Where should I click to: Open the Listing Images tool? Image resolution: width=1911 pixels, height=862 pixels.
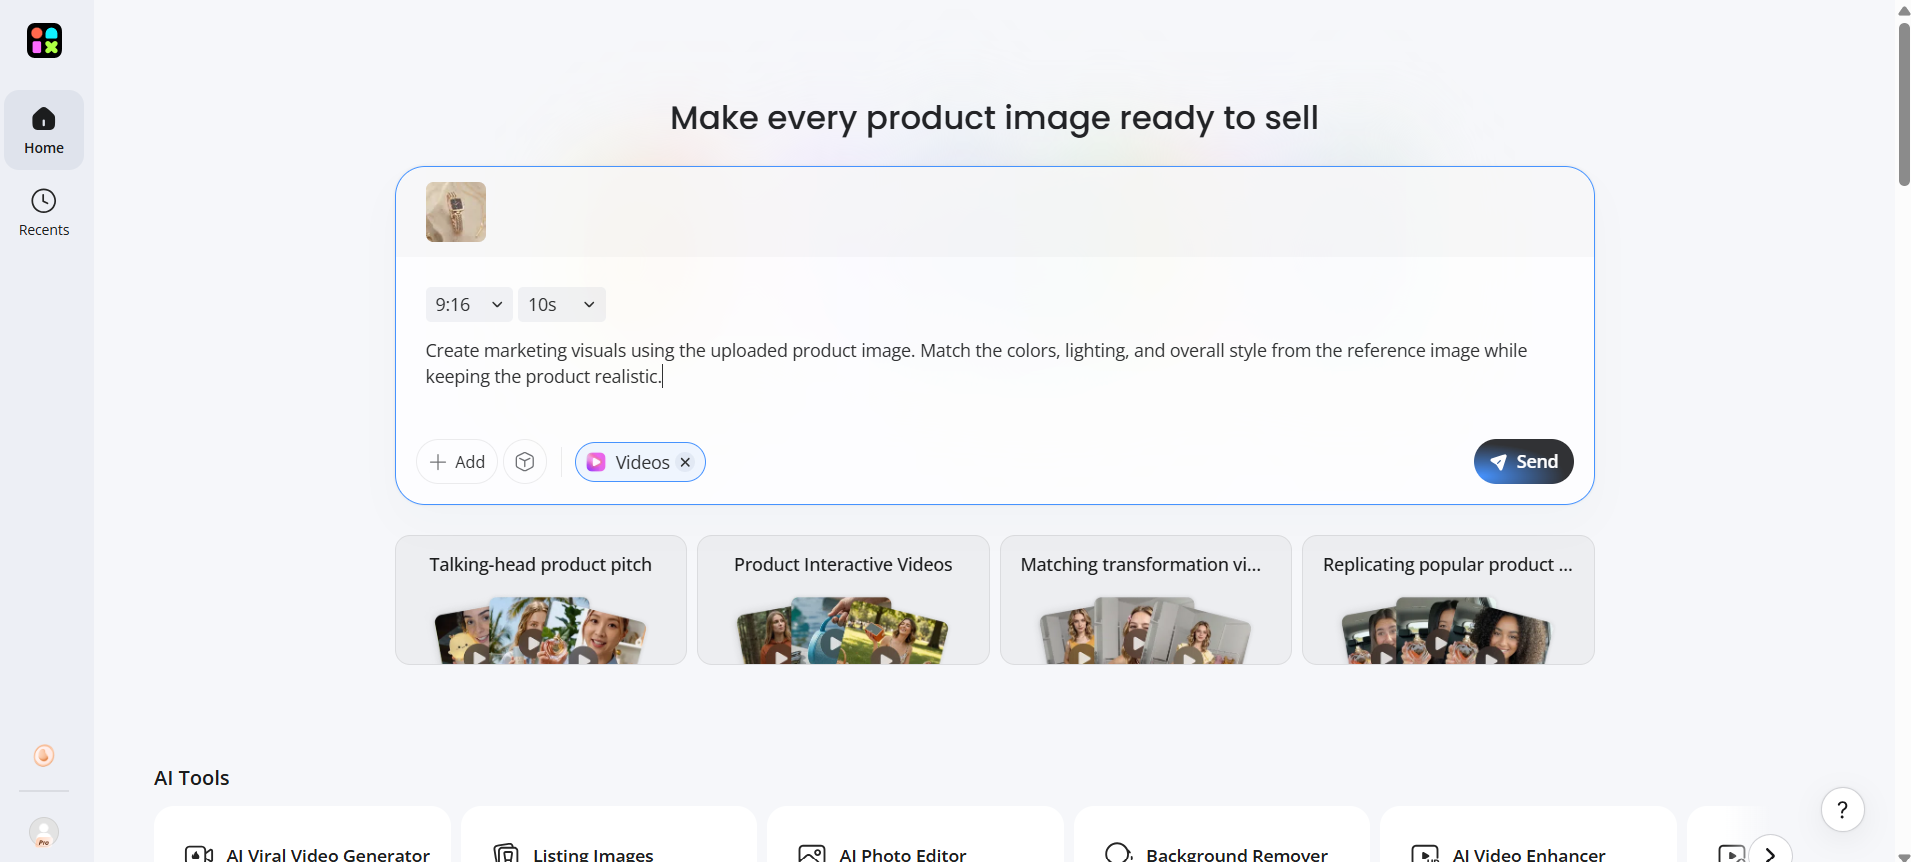click(x=609, y=836)
